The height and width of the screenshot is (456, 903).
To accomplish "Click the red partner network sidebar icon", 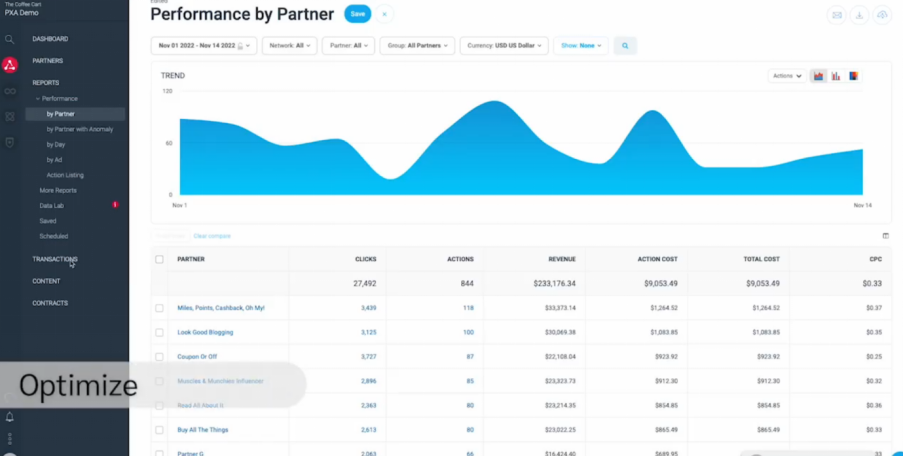I will pos(10,65).
